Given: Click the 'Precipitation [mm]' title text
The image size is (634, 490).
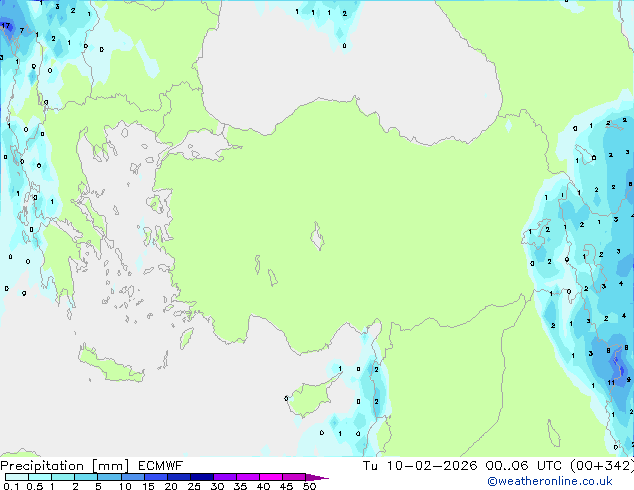Looking at the screenshot, I should (65, 466).
